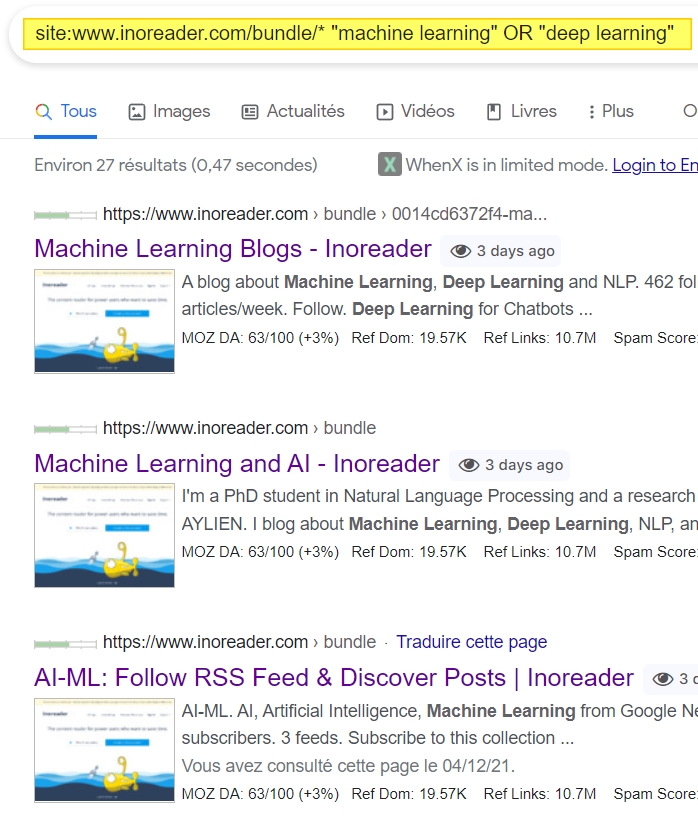Click the score bar beside first result URL
The height and width of the screenshot is (823, 698).
[66, 215]
